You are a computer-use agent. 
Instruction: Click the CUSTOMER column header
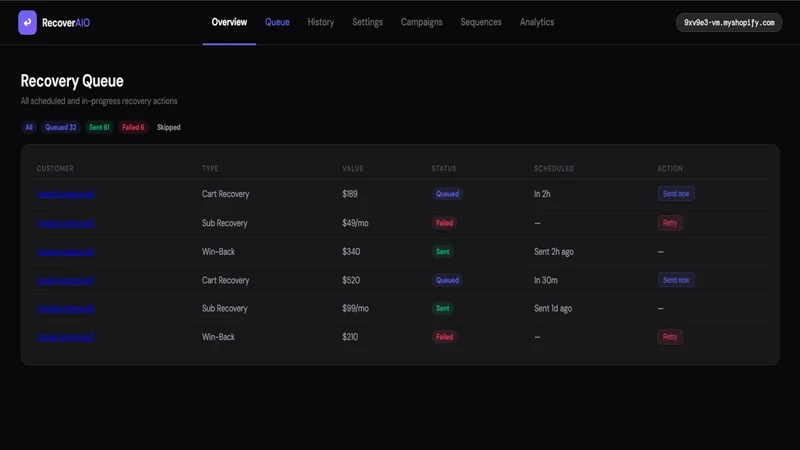point(55,168)
